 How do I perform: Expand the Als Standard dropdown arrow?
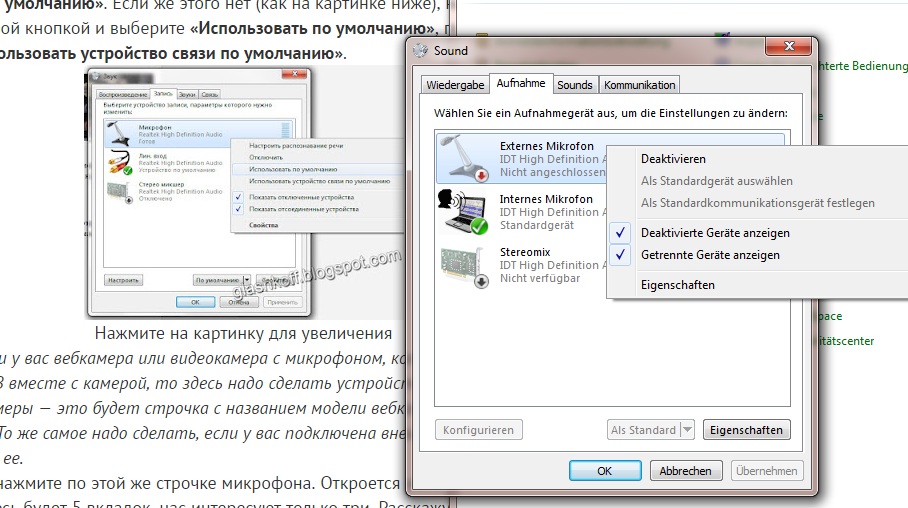[687, 430]
